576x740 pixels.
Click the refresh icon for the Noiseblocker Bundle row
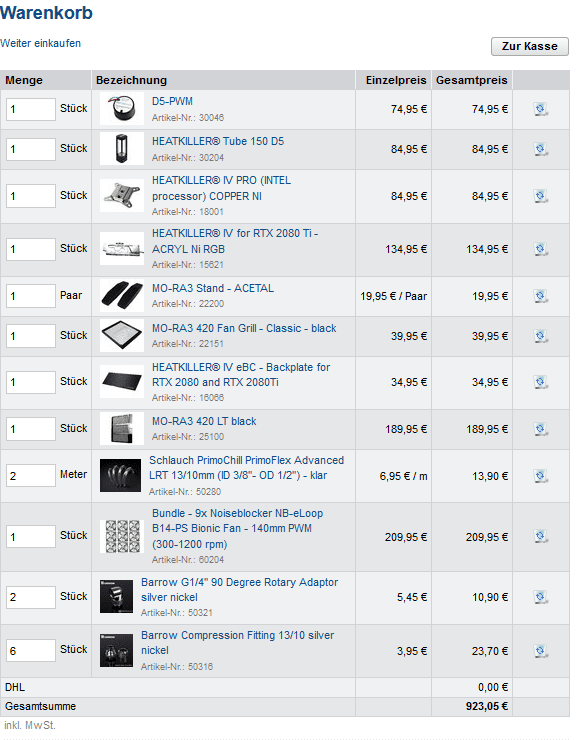[x=541, y=536]
